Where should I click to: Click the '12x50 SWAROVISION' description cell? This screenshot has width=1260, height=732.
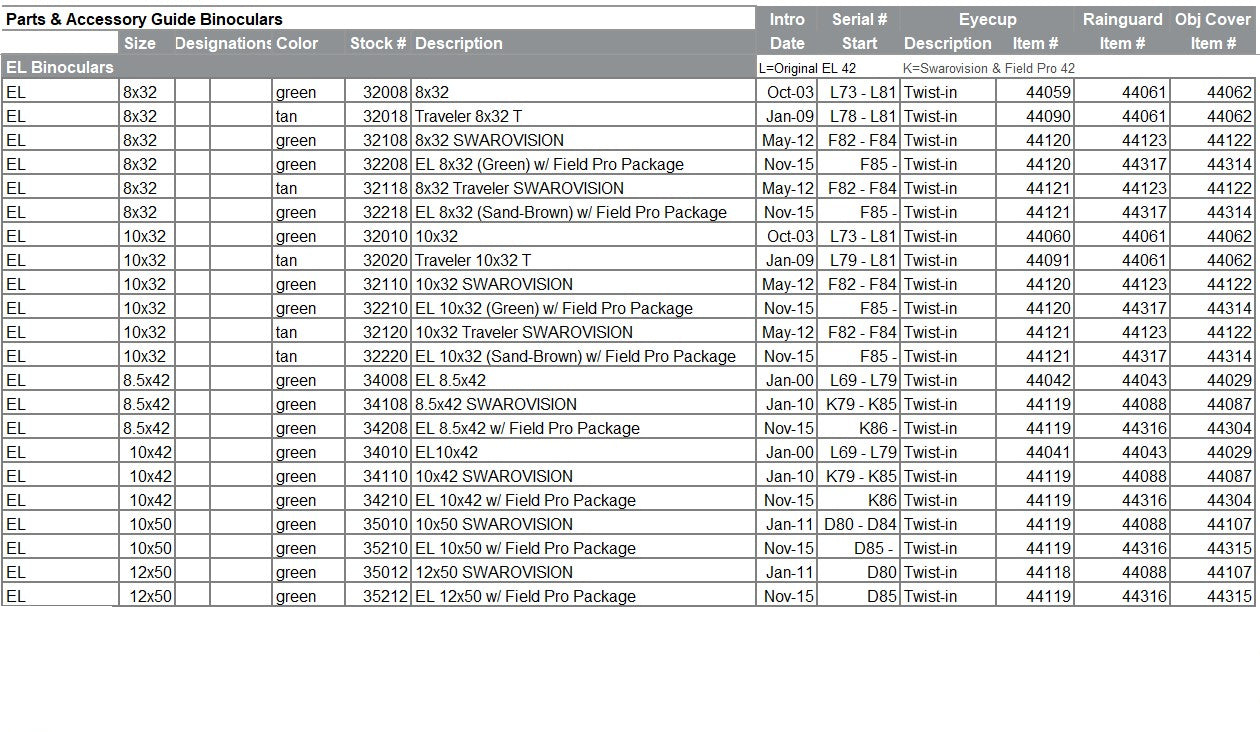pos(494,572)
